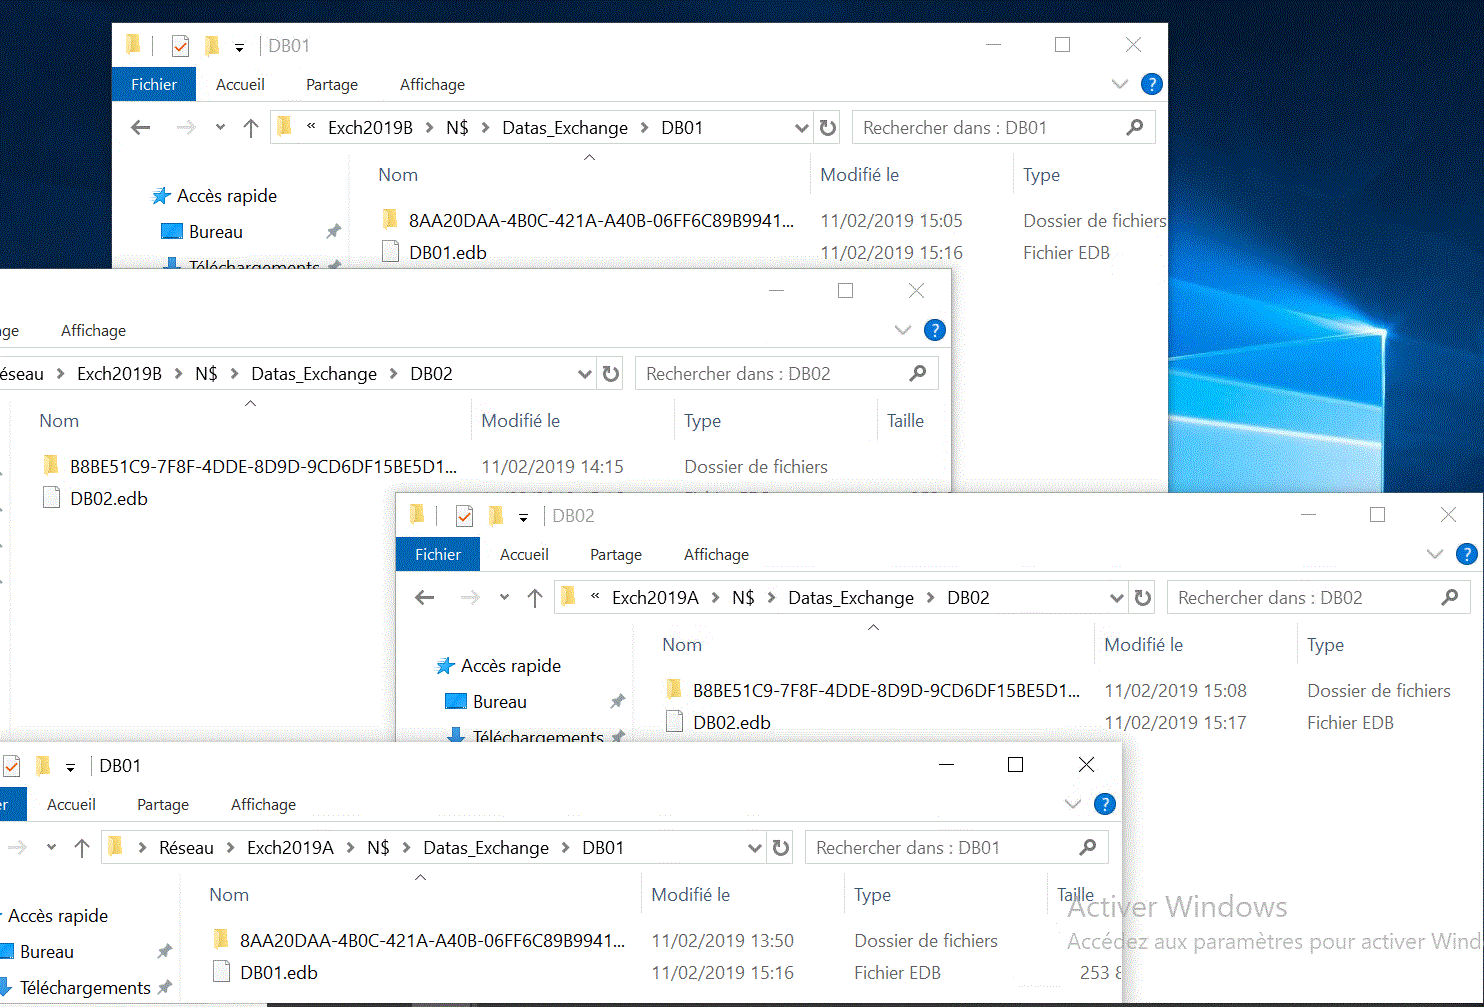1484x1007 pixels.
Task: Sort by Taille column in Exch2019B DB02 window
Action: pyautogui.click(x=905, y=421)
